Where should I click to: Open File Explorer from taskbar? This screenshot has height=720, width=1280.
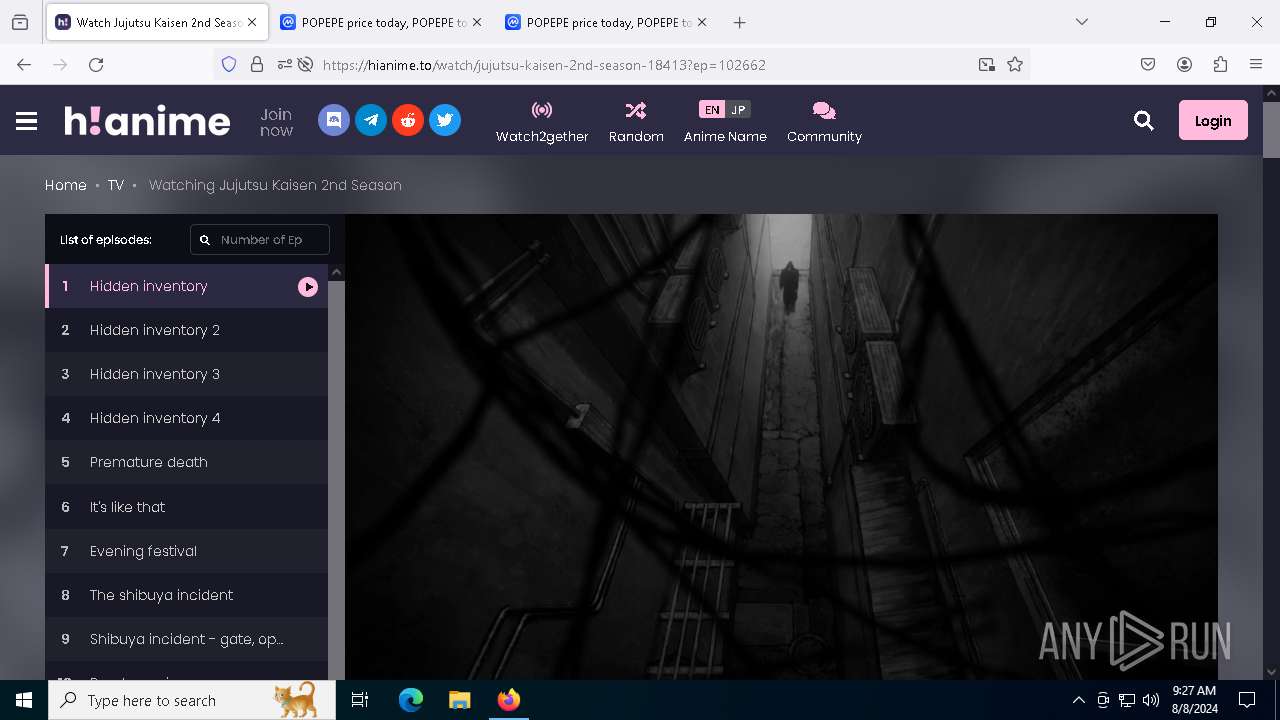(459, 700)
